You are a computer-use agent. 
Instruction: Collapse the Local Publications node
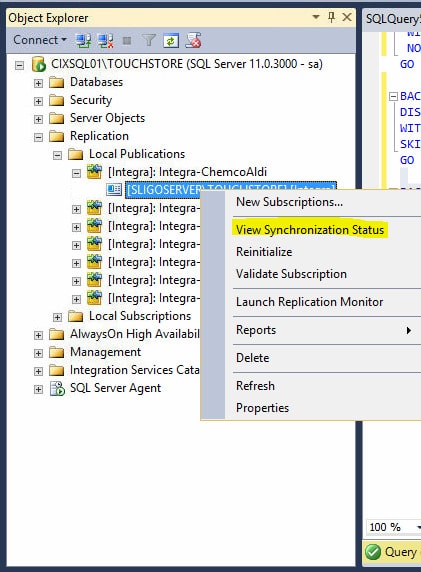(x=57, y=155)
